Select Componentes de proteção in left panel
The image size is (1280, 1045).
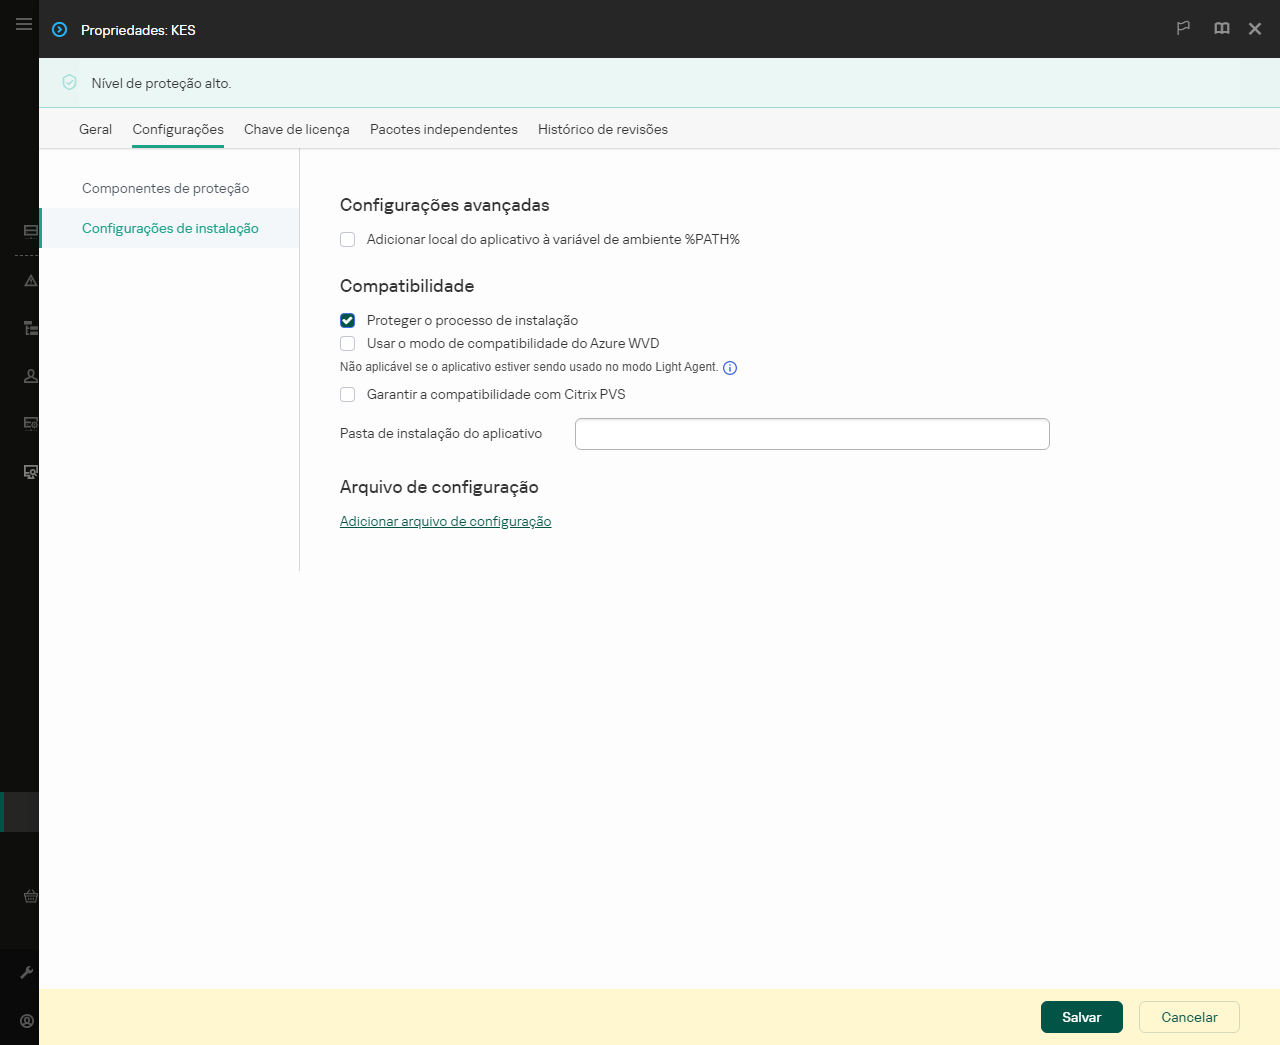pyautogui.click(x=167, y=188)
